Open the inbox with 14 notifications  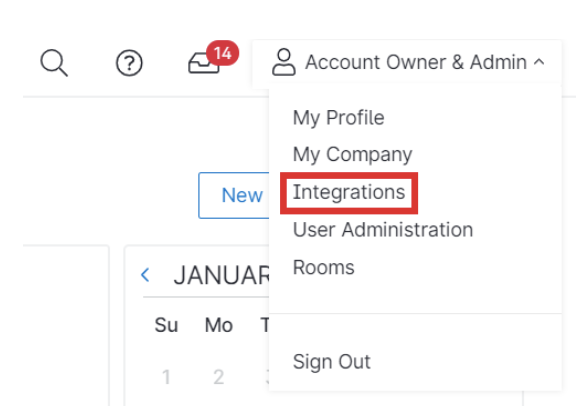[x=212, y=58]
